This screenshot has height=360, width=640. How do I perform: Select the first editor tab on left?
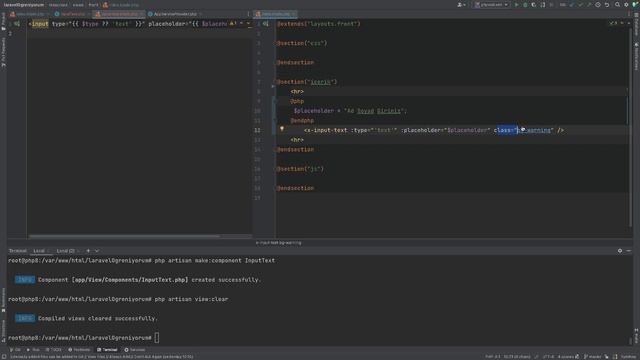pos(29,14)
